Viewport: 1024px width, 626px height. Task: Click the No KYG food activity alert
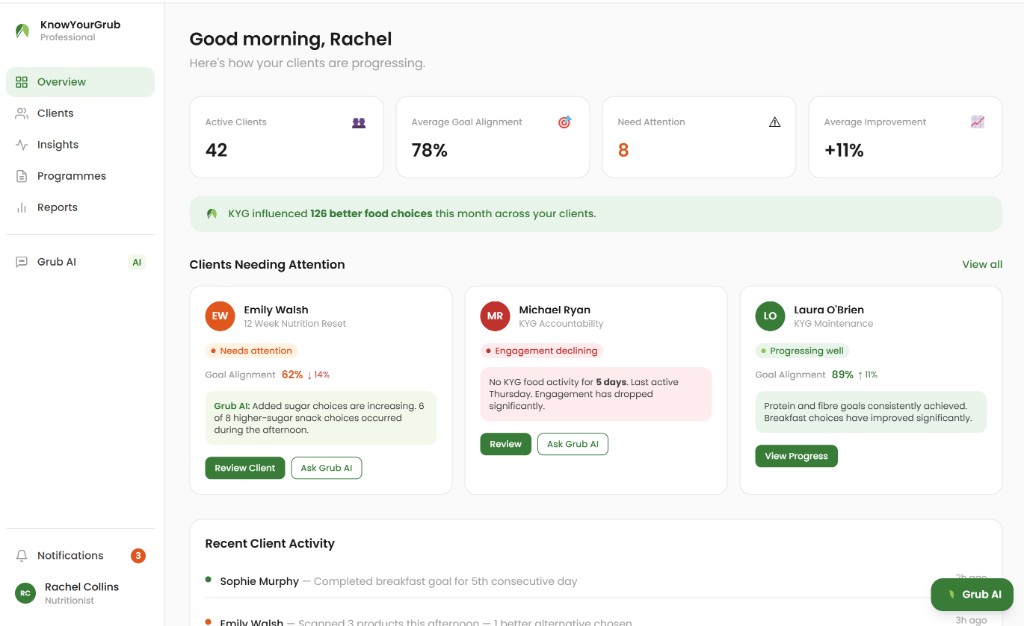(596, 394)
